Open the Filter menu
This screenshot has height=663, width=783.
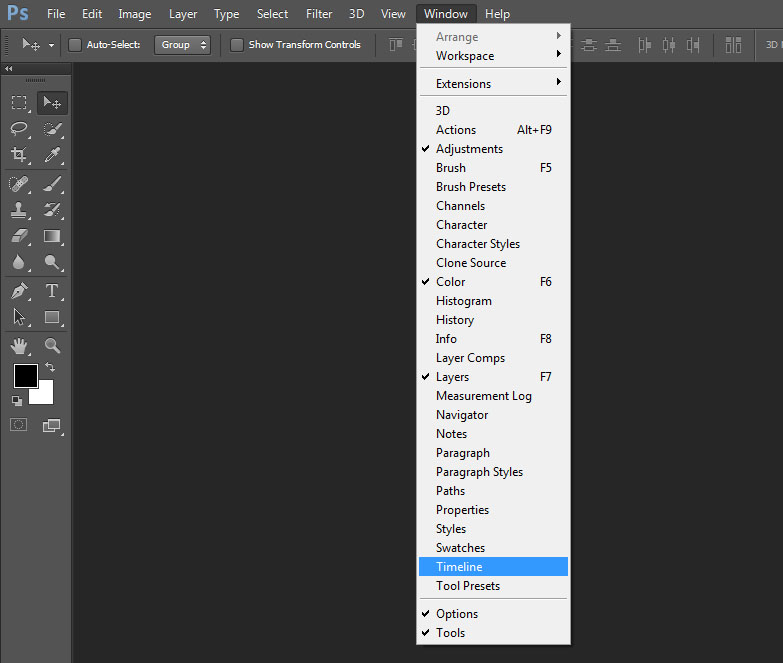319,14
